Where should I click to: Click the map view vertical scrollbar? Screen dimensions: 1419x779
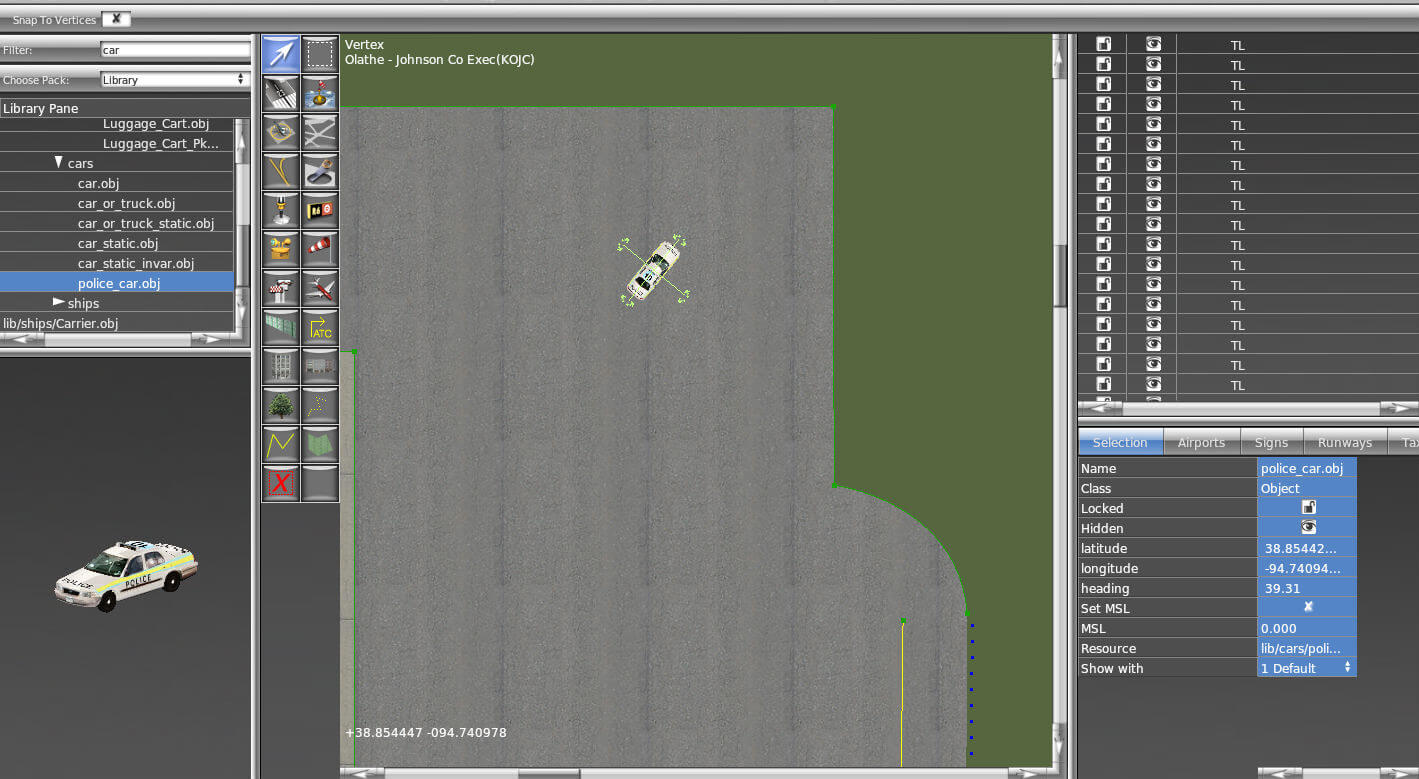click(x=1060, y=400)
